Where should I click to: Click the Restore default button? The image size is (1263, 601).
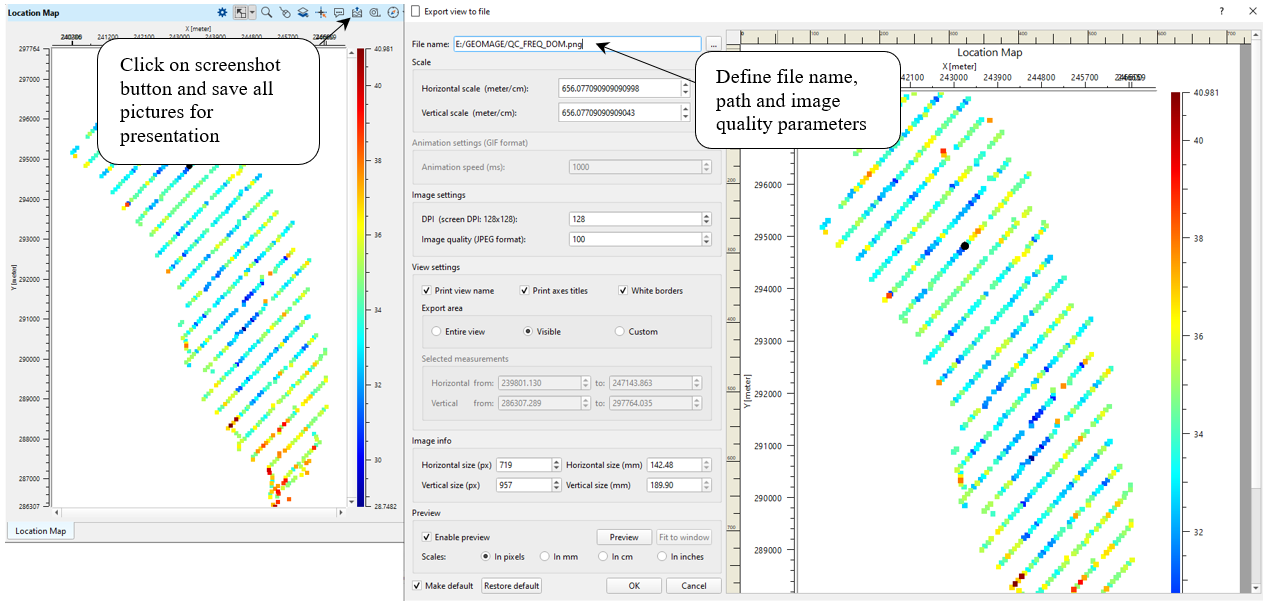coord(511,585)
